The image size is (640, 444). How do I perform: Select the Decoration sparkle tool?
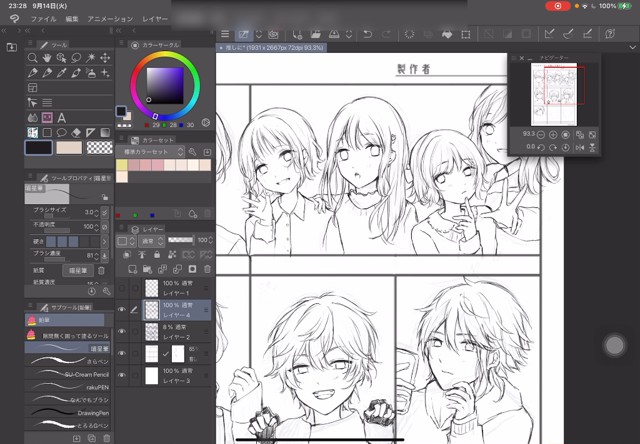(x=105, y=73)
